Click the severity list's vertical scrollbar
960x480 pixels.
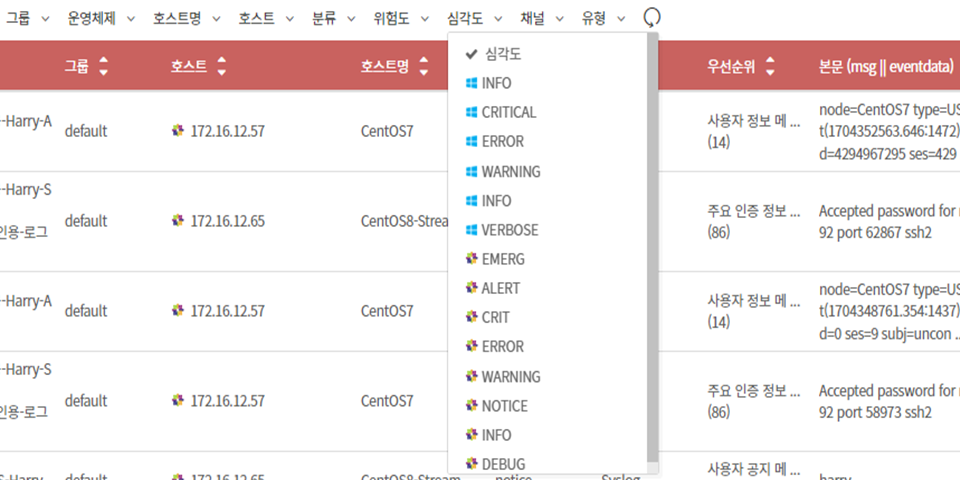coord(653,250)
